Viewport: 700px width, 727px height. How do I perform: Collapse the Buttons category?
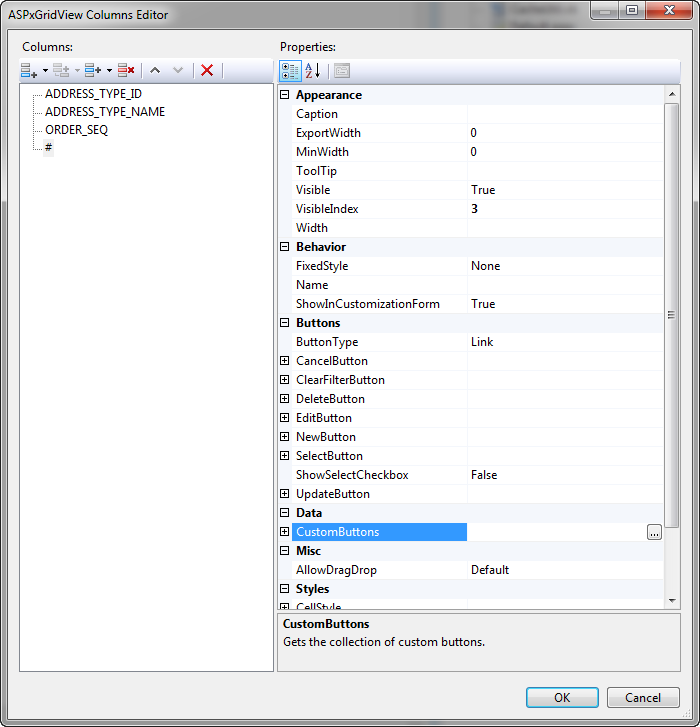point(285,323)
